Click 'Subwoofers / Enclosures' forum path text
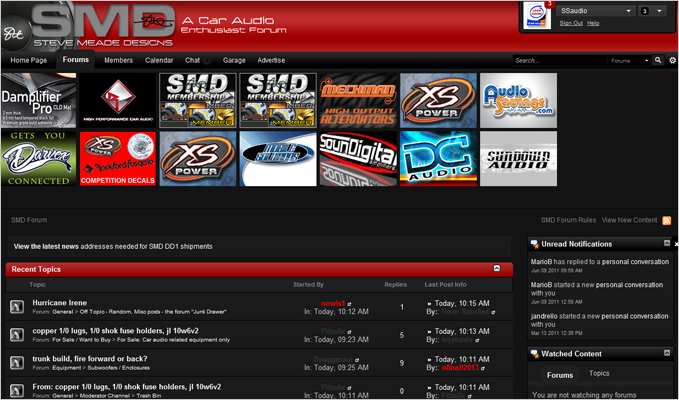This screenshot has height=400, width=679. tap(119, 368)
